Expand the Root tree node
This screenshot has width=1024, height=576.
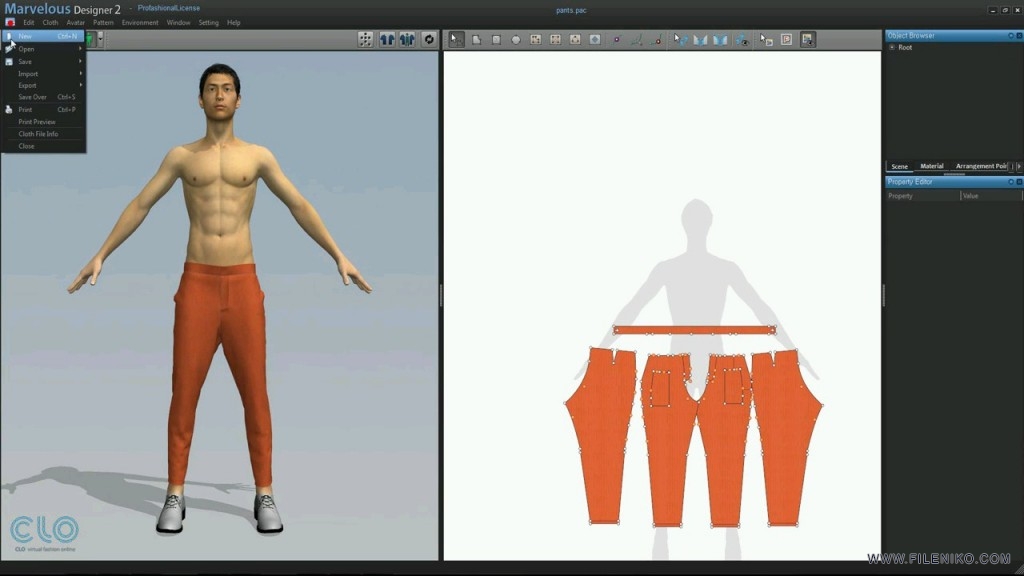click(x=892, y=48)
